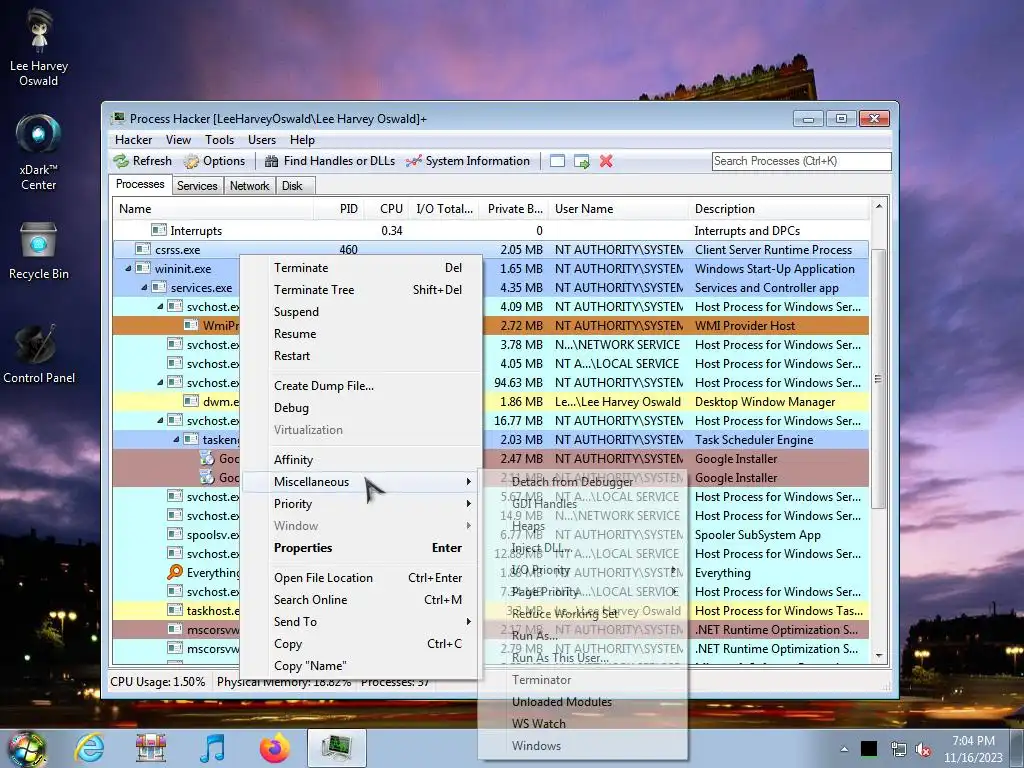Click the scrollbar down arrow
Image resolution: width=1024 pixels, height=768 pixels.
[878, 655]
